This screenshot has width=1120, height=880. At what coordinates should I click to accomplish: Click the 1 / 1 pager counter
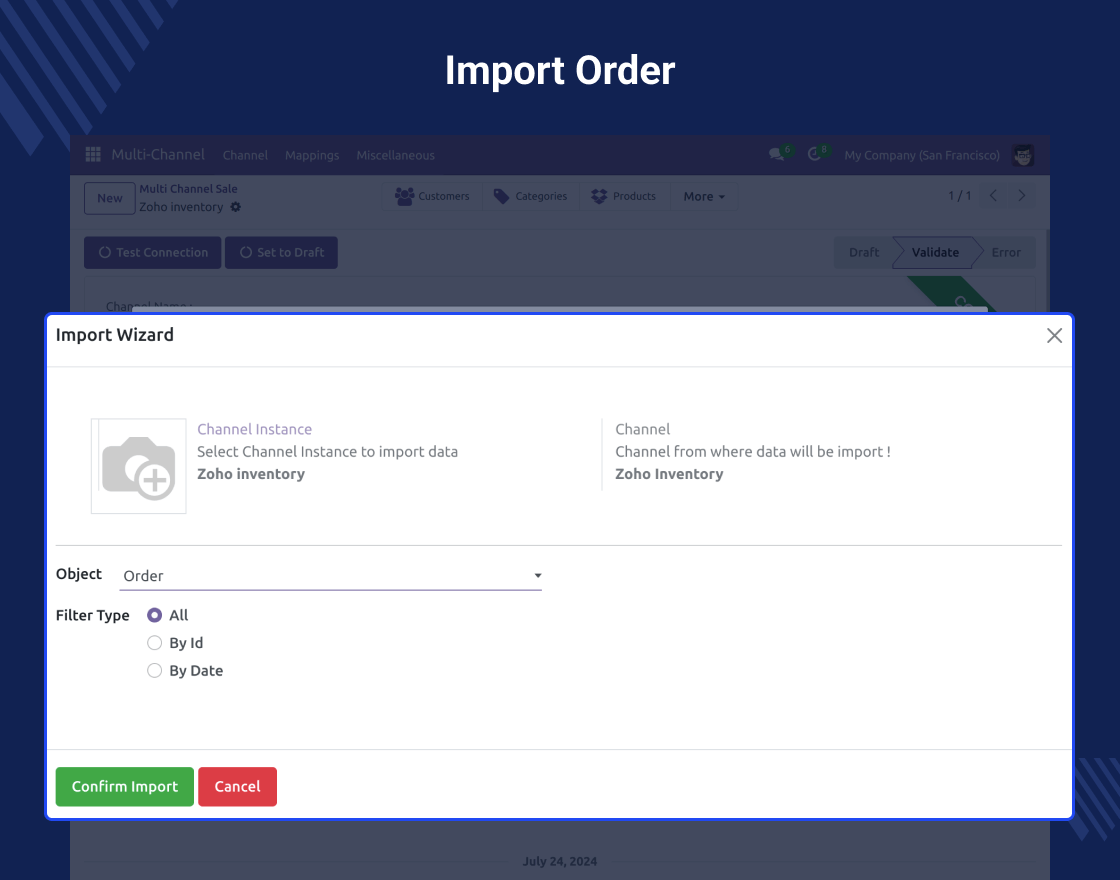pos(959,196)
